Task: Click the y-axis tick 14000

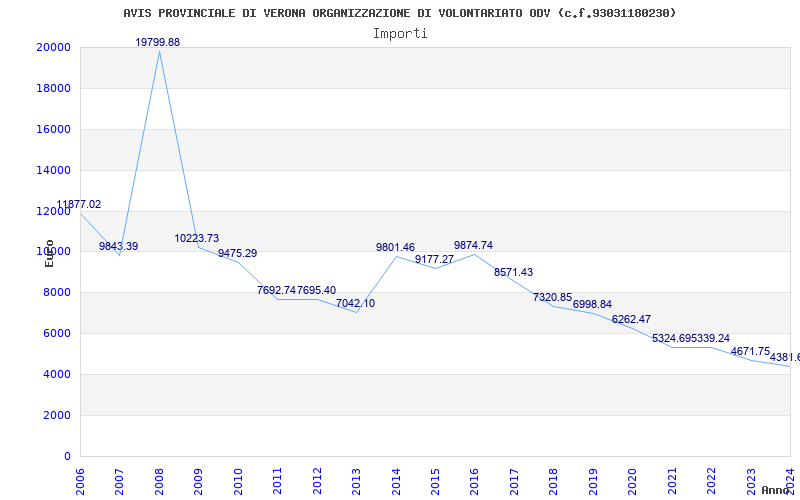Action: [53, 170]
